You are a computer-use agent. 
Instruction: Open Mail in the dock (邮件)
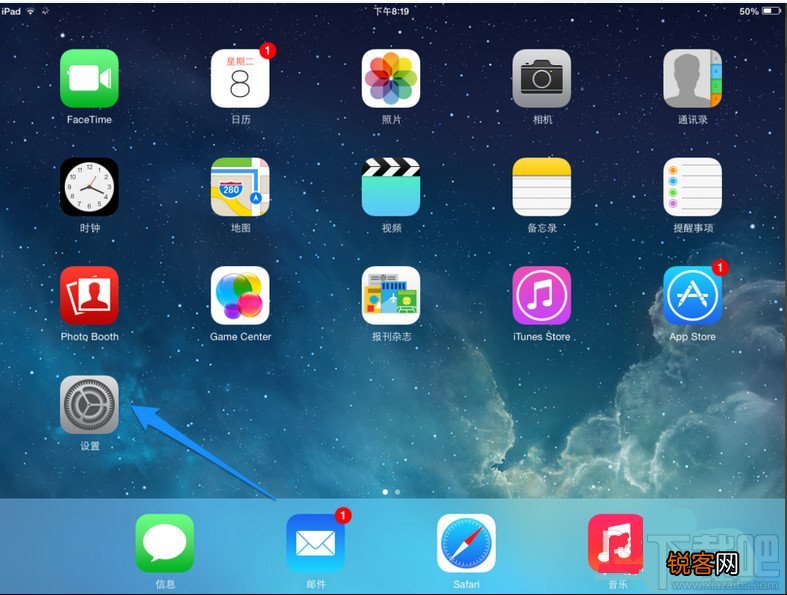(315, 543)
